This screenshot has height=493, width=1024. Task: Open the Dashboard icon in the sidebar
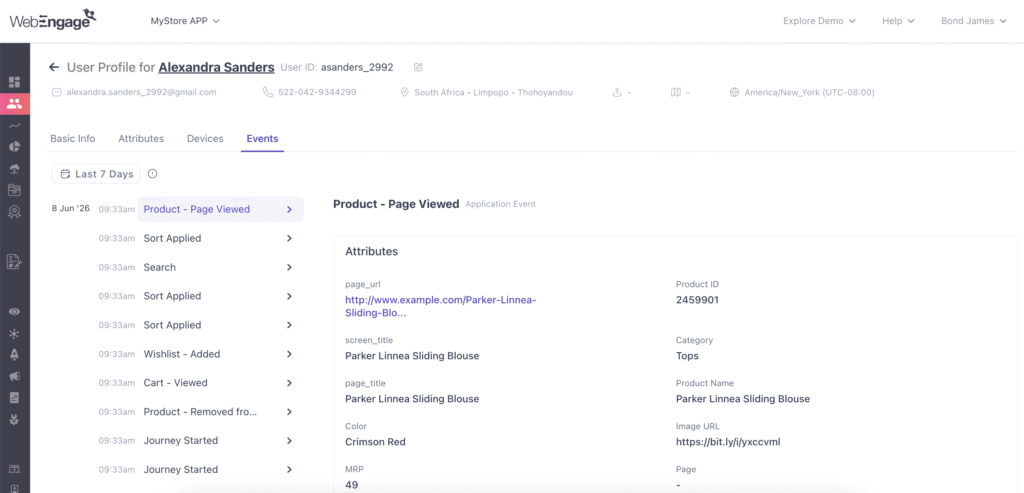(14, 82)
